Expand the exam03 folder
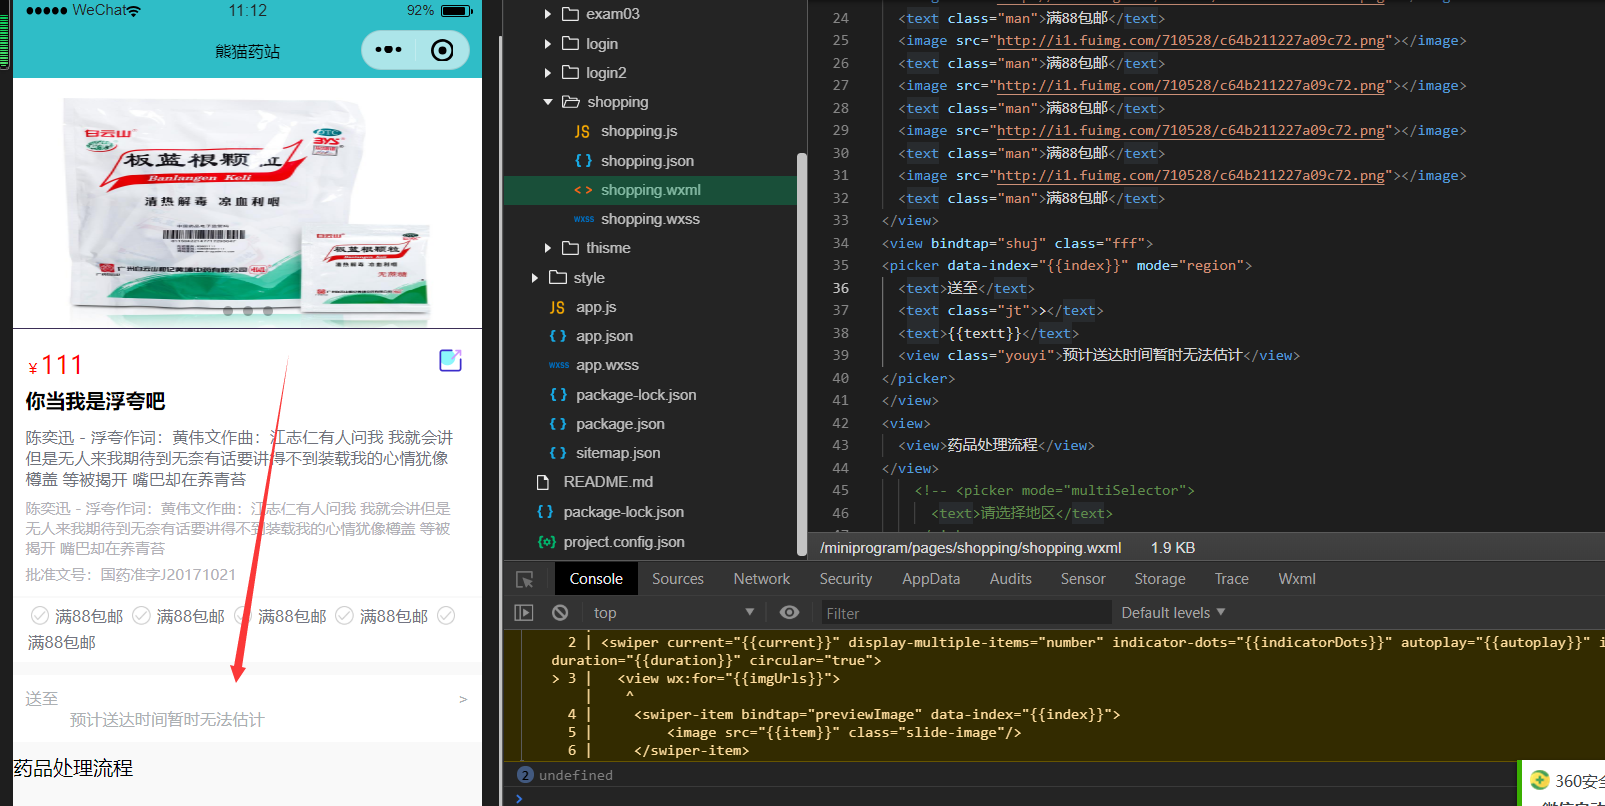 (547, 14)
